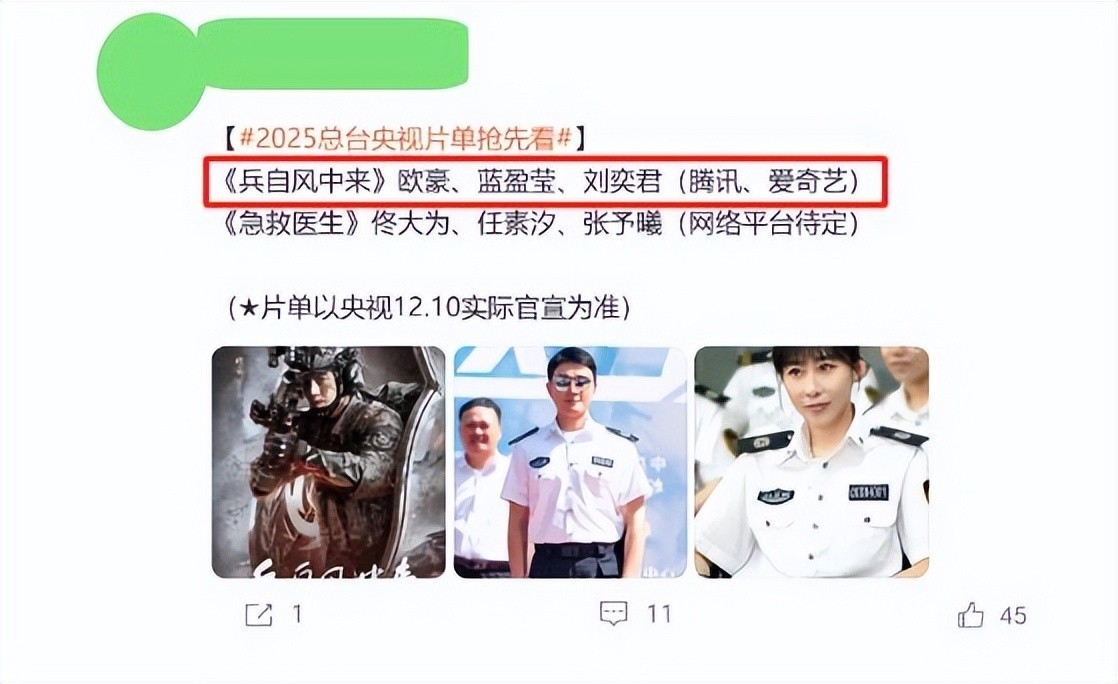View the woman in white uniform photo

tap(811, 461)
